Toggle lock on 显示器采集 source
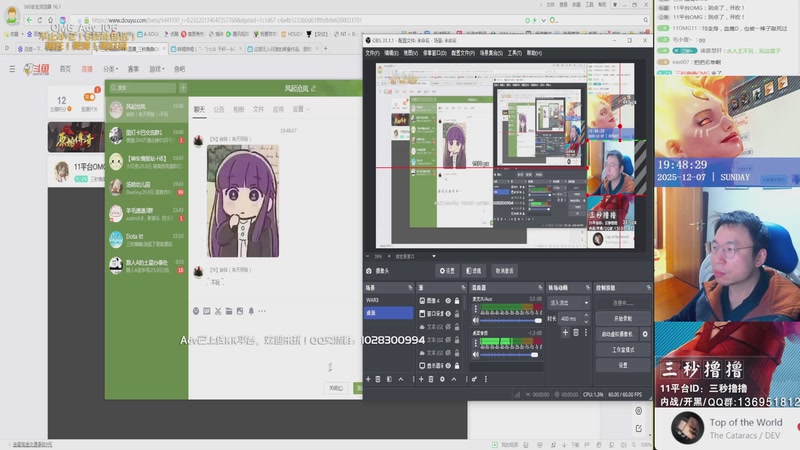This screenshot has width=800, height=450. coord(457,366)
